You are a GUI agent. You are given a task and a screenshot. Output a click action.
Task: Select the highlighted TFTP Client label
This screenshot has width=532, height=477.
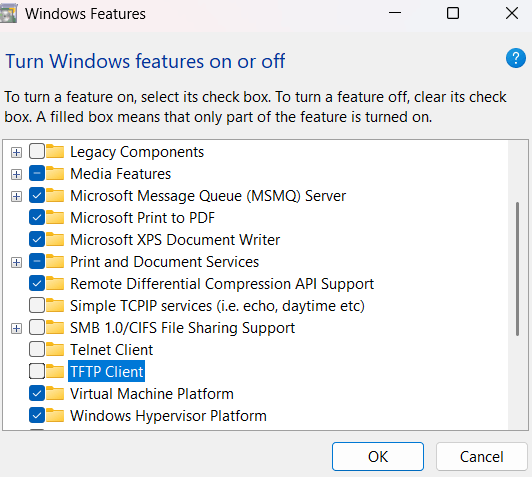click(107, 371)
